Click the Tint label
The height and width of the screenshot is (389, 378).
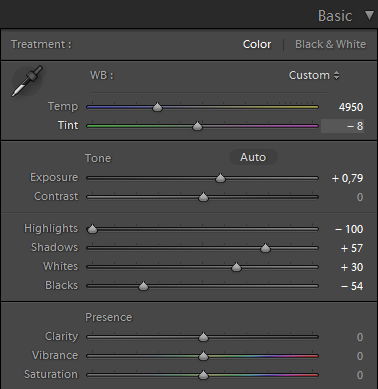coord(68,125)
